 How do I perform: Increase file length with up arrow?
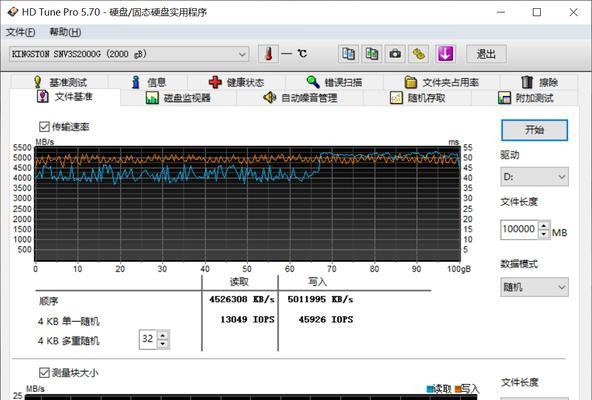pyautogui.click(x=544, y=225)
